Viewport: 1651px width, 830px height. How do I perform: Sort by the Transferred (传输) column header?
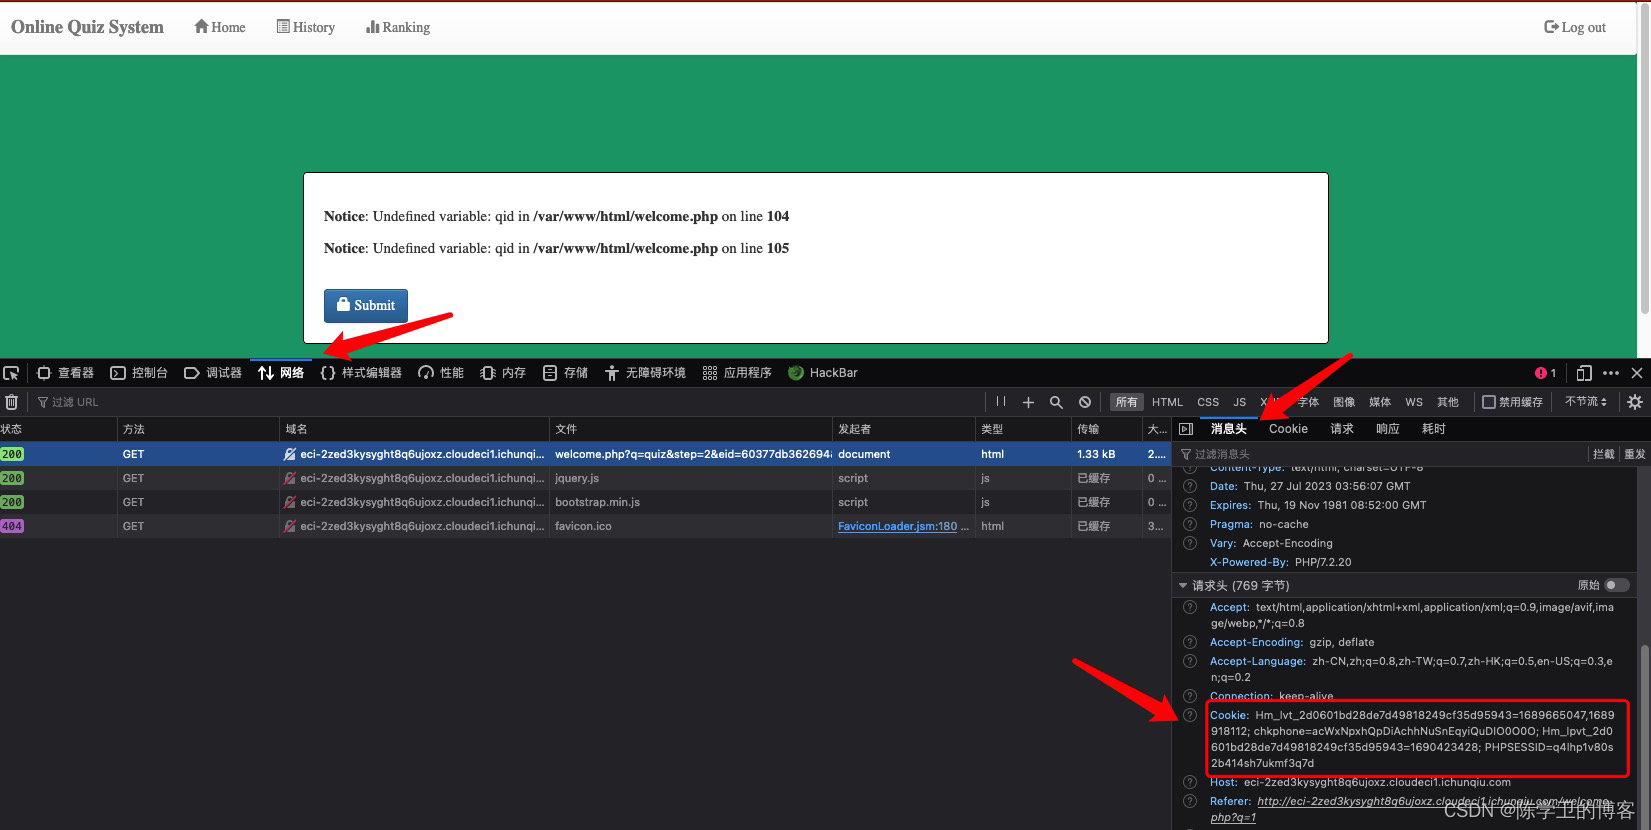click(x=1106, y=429)
